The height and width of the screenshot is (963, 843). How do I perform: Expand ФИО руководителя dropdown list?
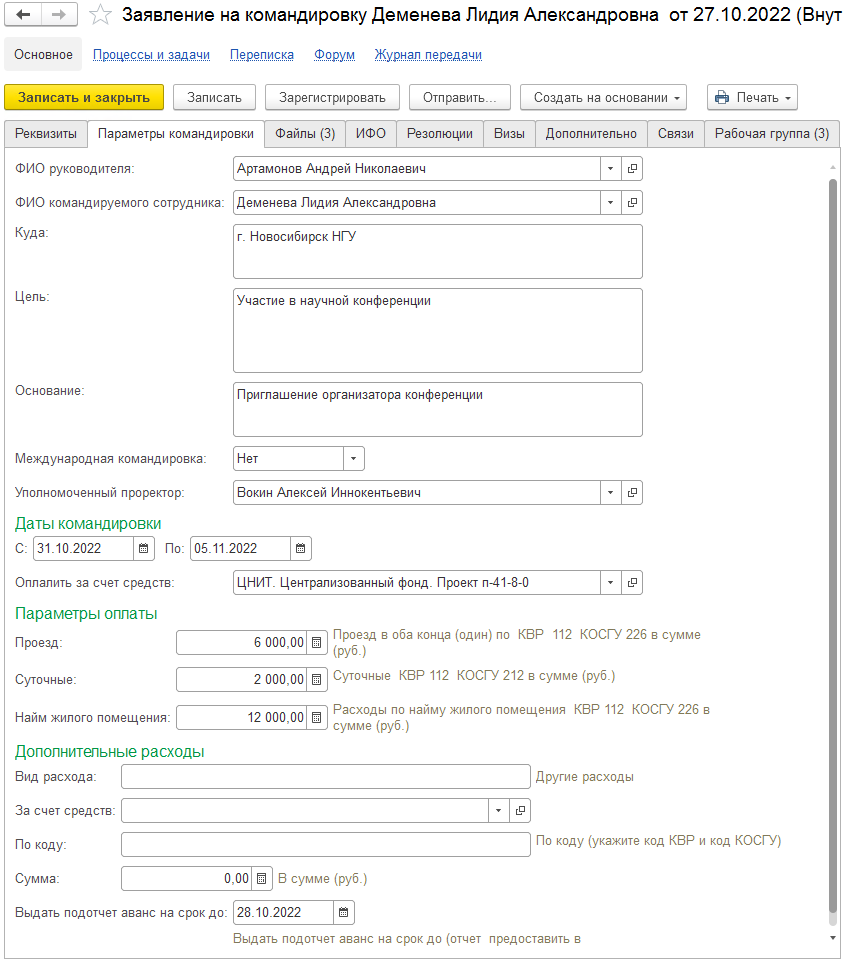[x=610, y=168]
